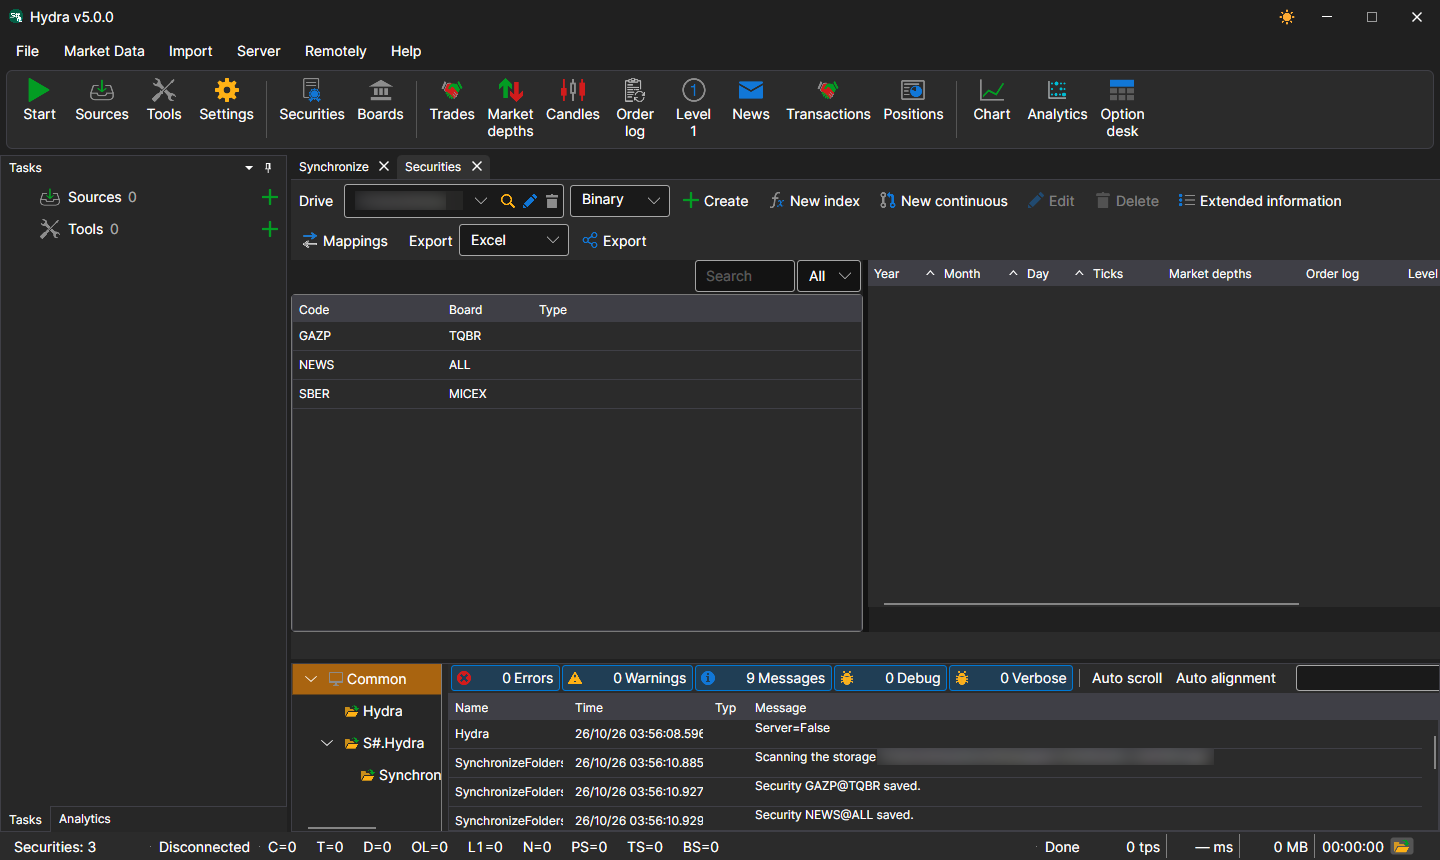Open the Market Data menu
1440x860 pixels.
[104, 51]
